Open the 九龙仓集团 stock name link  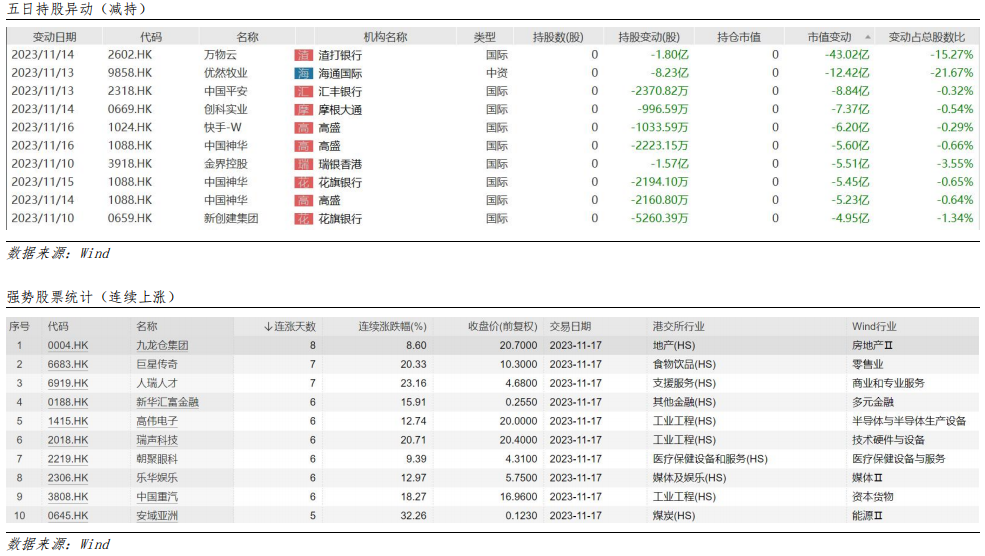pos(162,346)
